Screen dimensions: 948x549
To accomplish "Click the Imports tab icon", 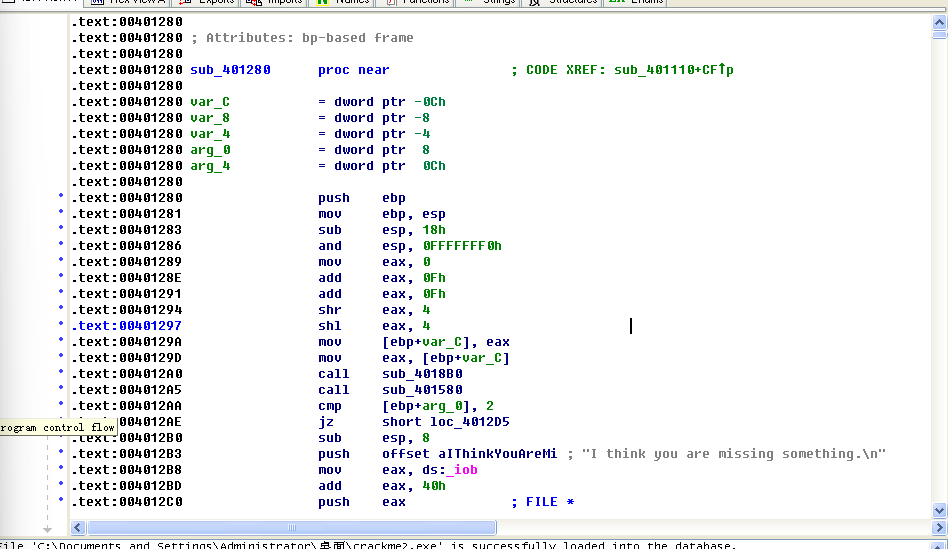I will (255, 2).
